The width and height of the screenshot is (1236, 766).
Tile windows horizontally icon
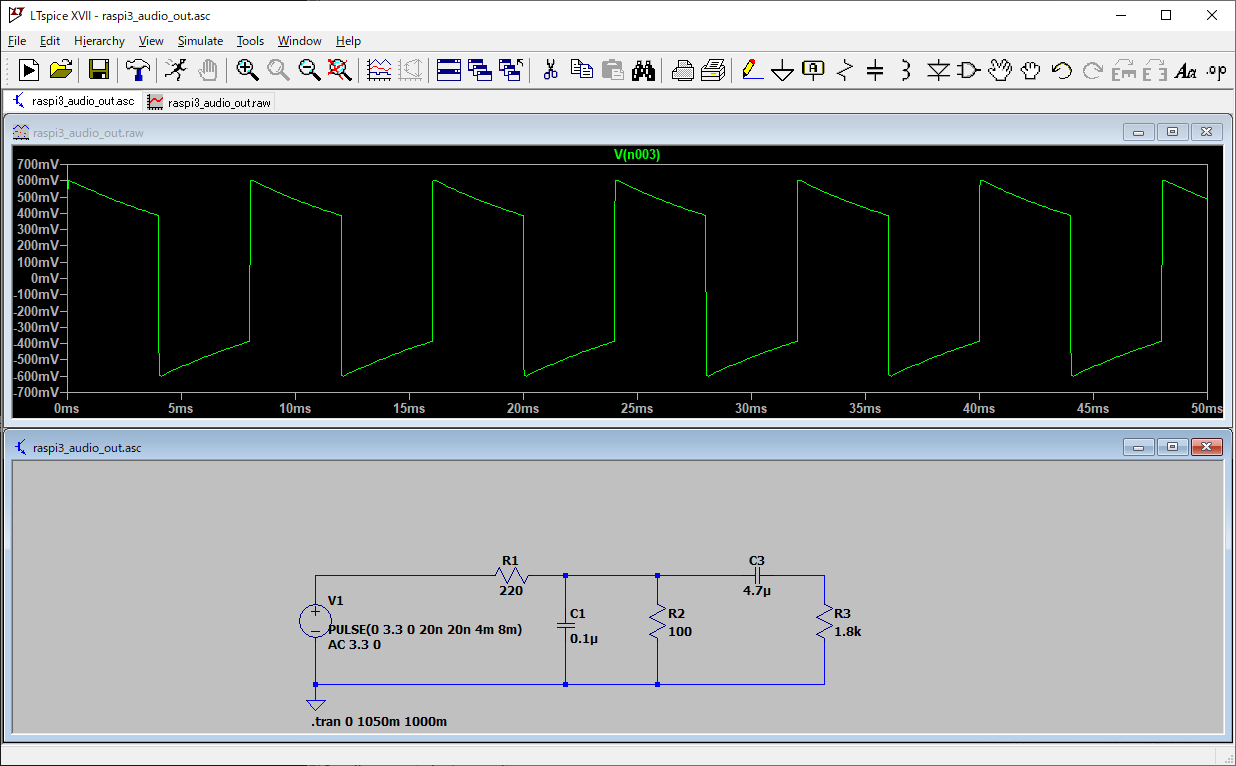(x=449, y=70)
